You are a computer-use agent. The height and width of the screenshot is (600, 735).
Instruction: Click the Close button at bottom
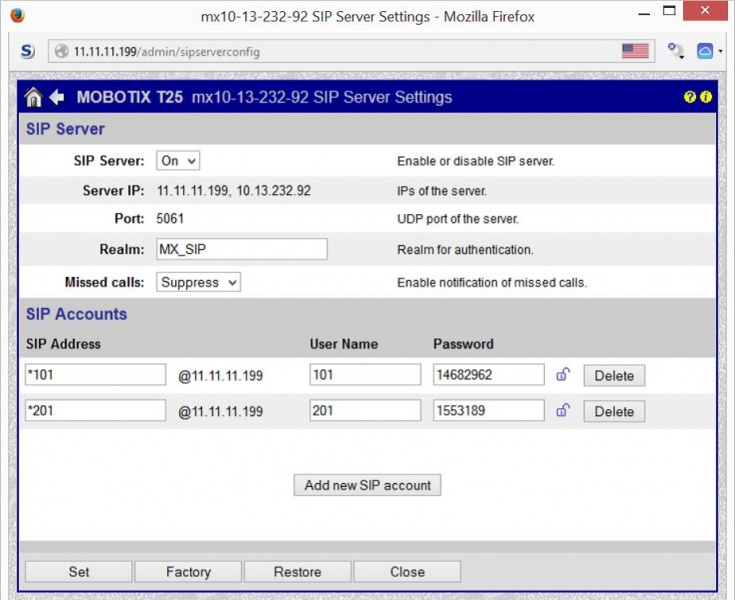pos(407,571)
